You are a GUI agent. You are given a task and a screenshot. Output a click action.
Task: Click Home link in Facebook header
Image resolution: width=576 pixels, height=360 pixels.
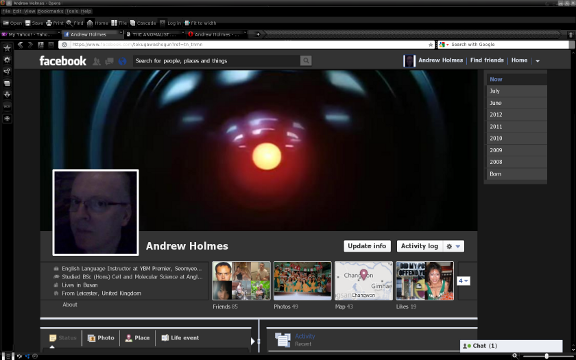[x=519, y=60]
